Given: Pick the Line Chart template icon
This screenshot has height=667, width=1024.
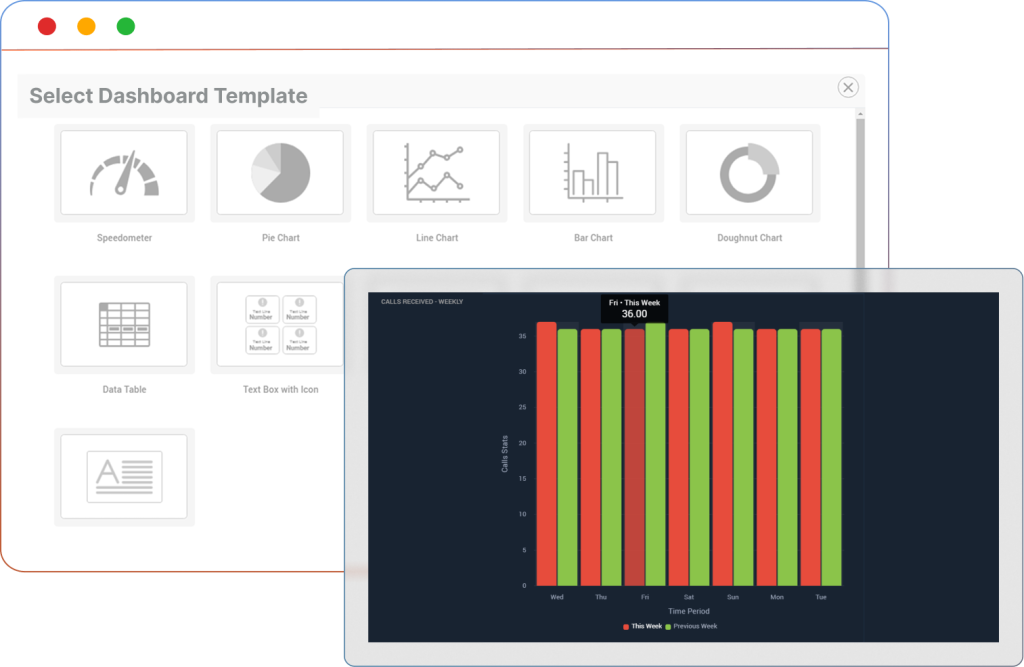Looking at the screenshot, I should pos(436,173).
